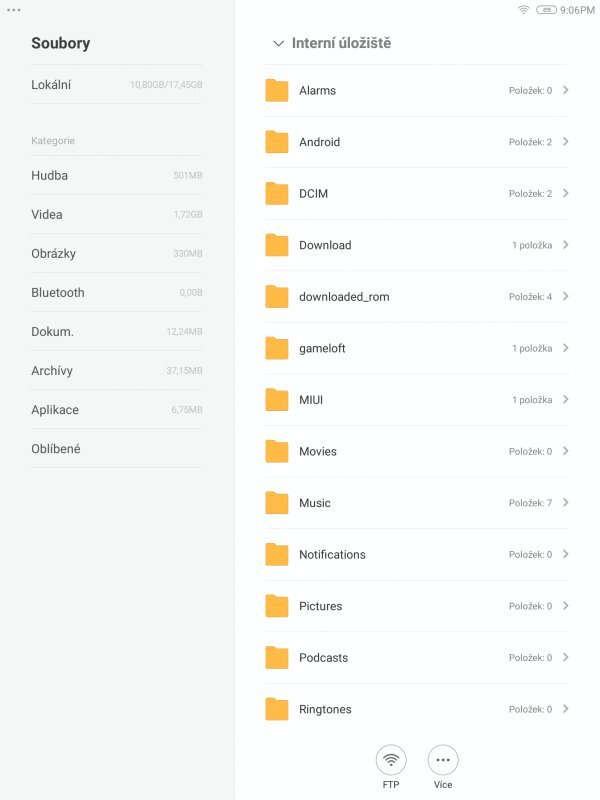Open the Více options icon
Screen dimensions: 600x800
click(443, 760)
